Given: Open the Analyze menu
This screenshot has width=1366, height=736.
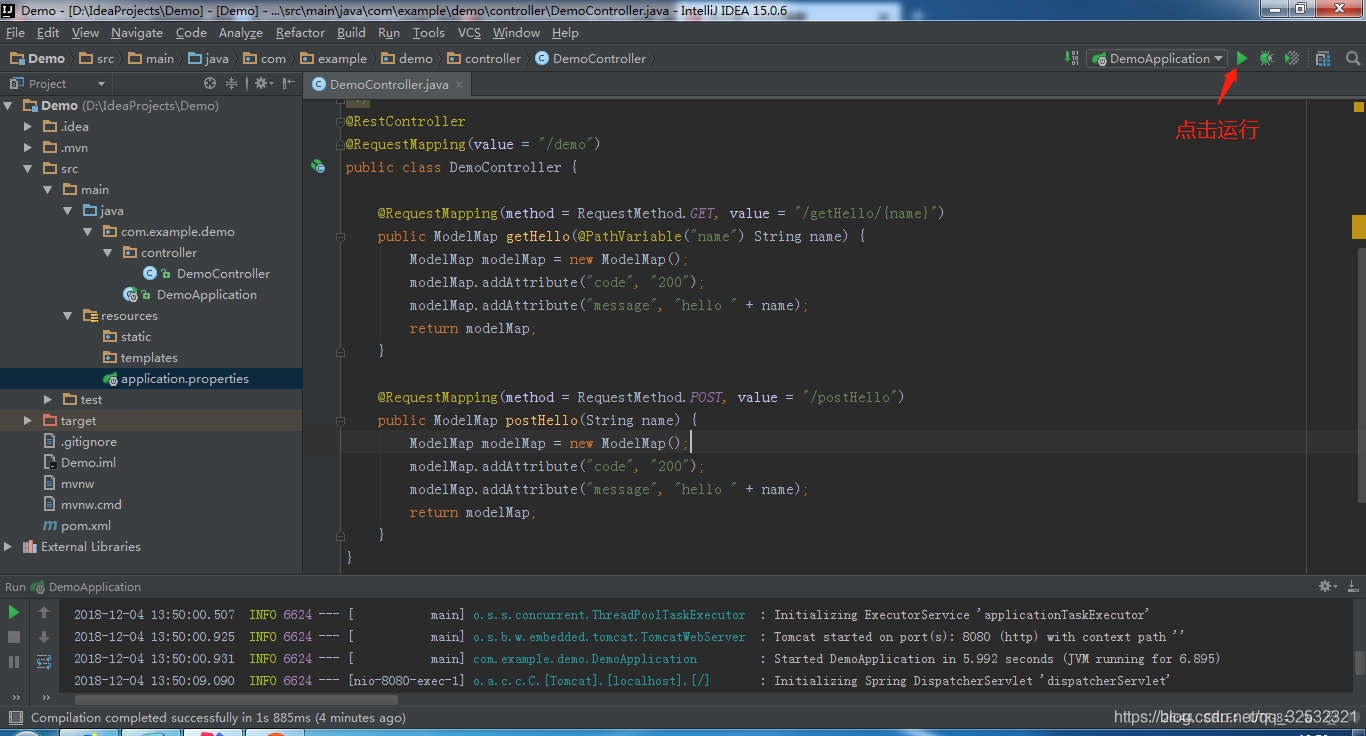Looking at the screenshot, I should (x=241, y=32).
